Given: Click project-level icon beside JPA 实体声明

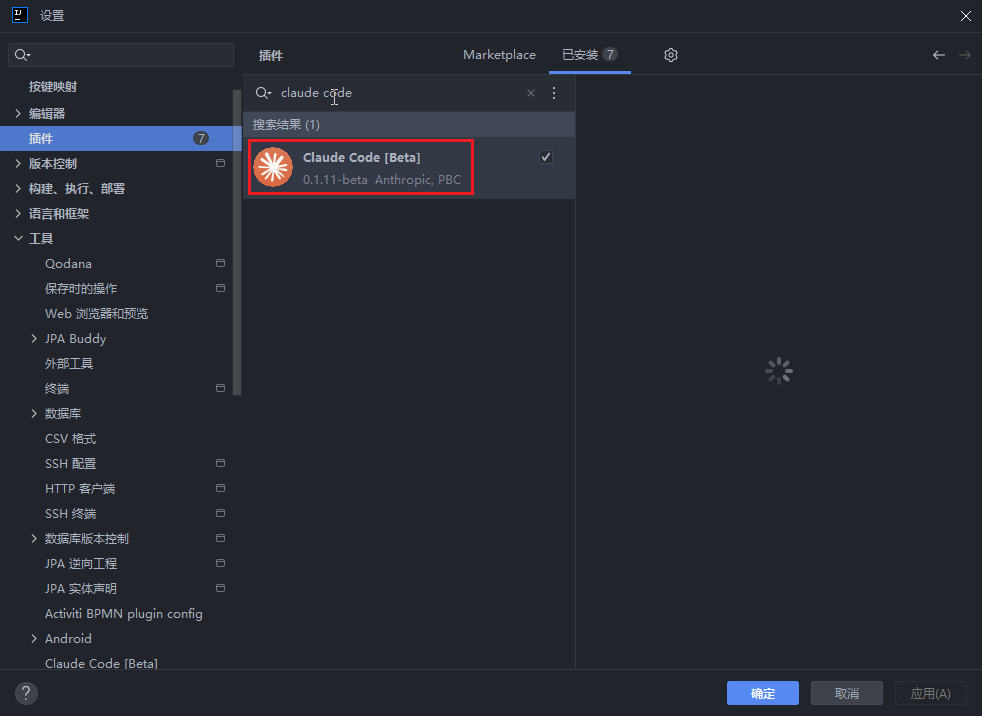Looking at the screenshot, I should pyautogui.click(x=220, y=588).
